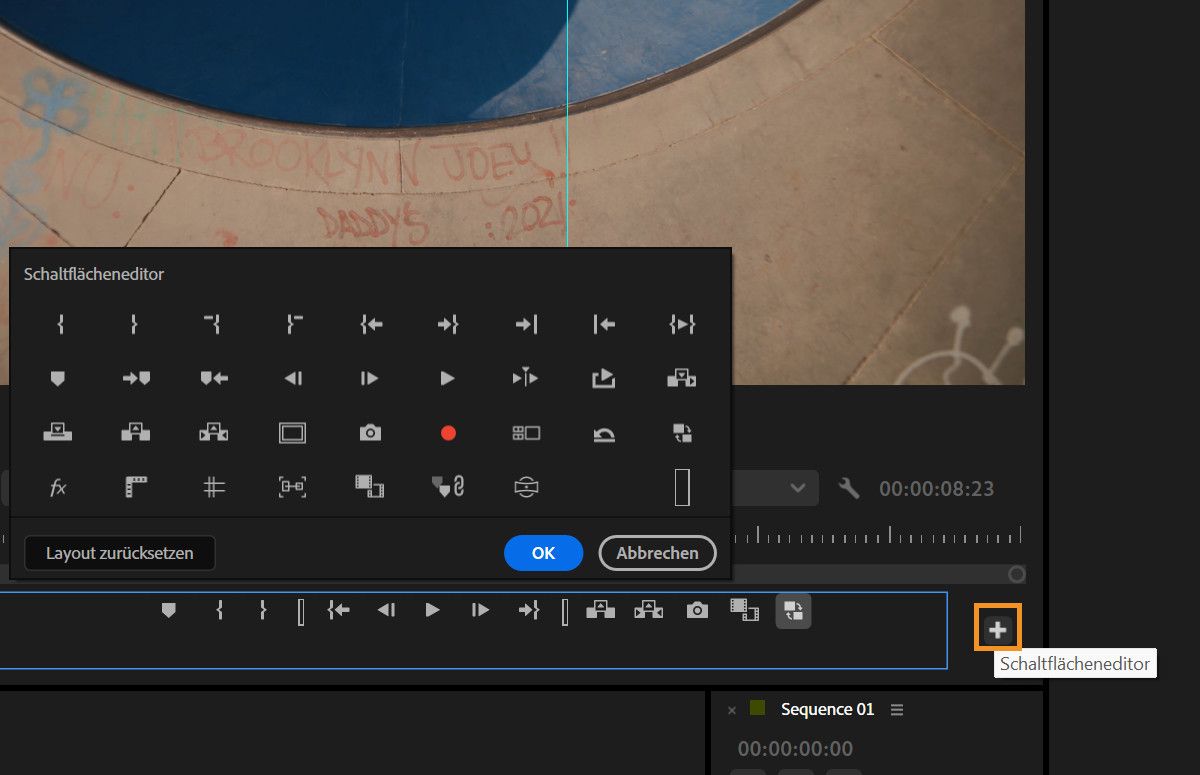Switch to the Sequence 01 tab
The height and width of the screenshot is (775, 1200).
pos(827,709)
